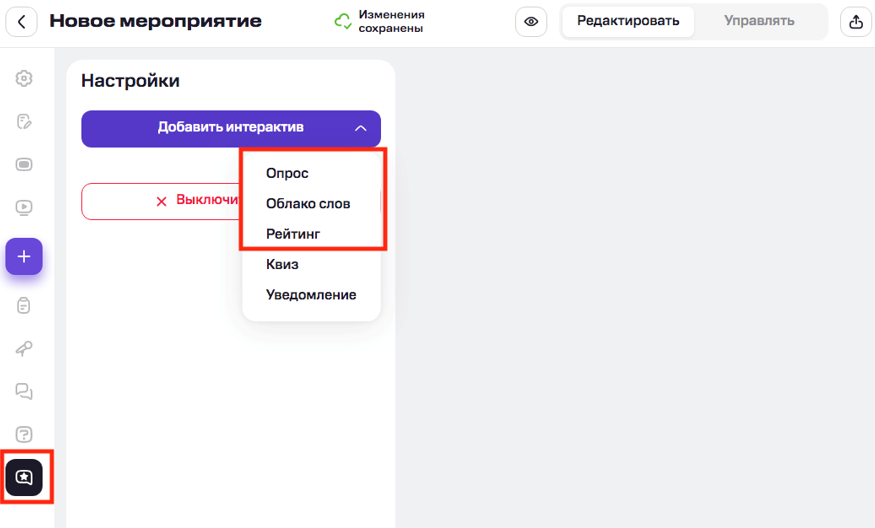Select the star speech-bubble interactive icon
875x528 pixels.
coord(24,477)
